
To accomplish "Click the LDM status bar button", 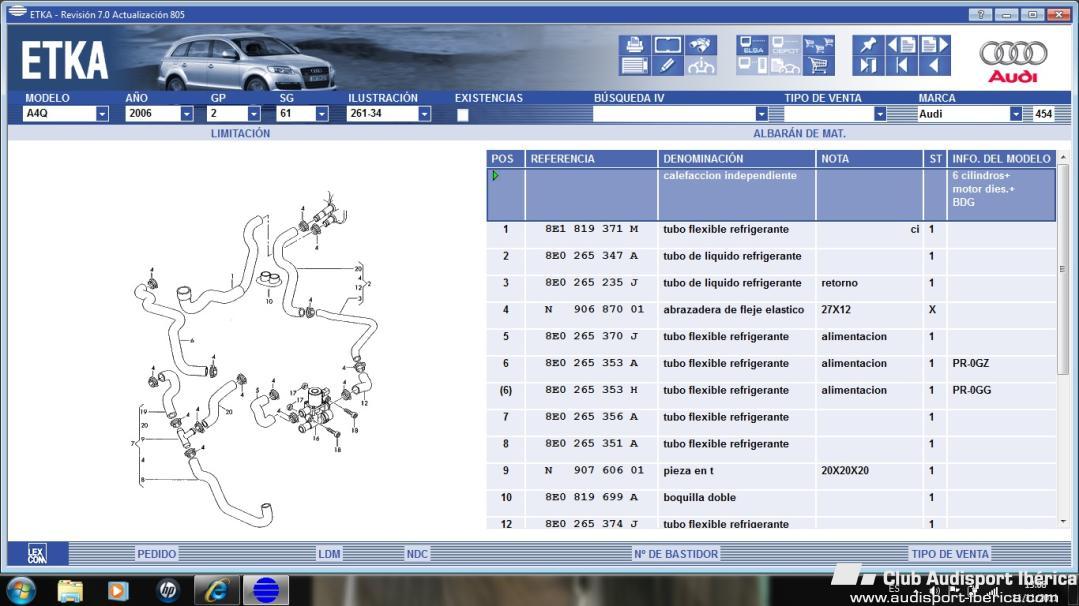I will pyautogui.click(x=329, y=554).
